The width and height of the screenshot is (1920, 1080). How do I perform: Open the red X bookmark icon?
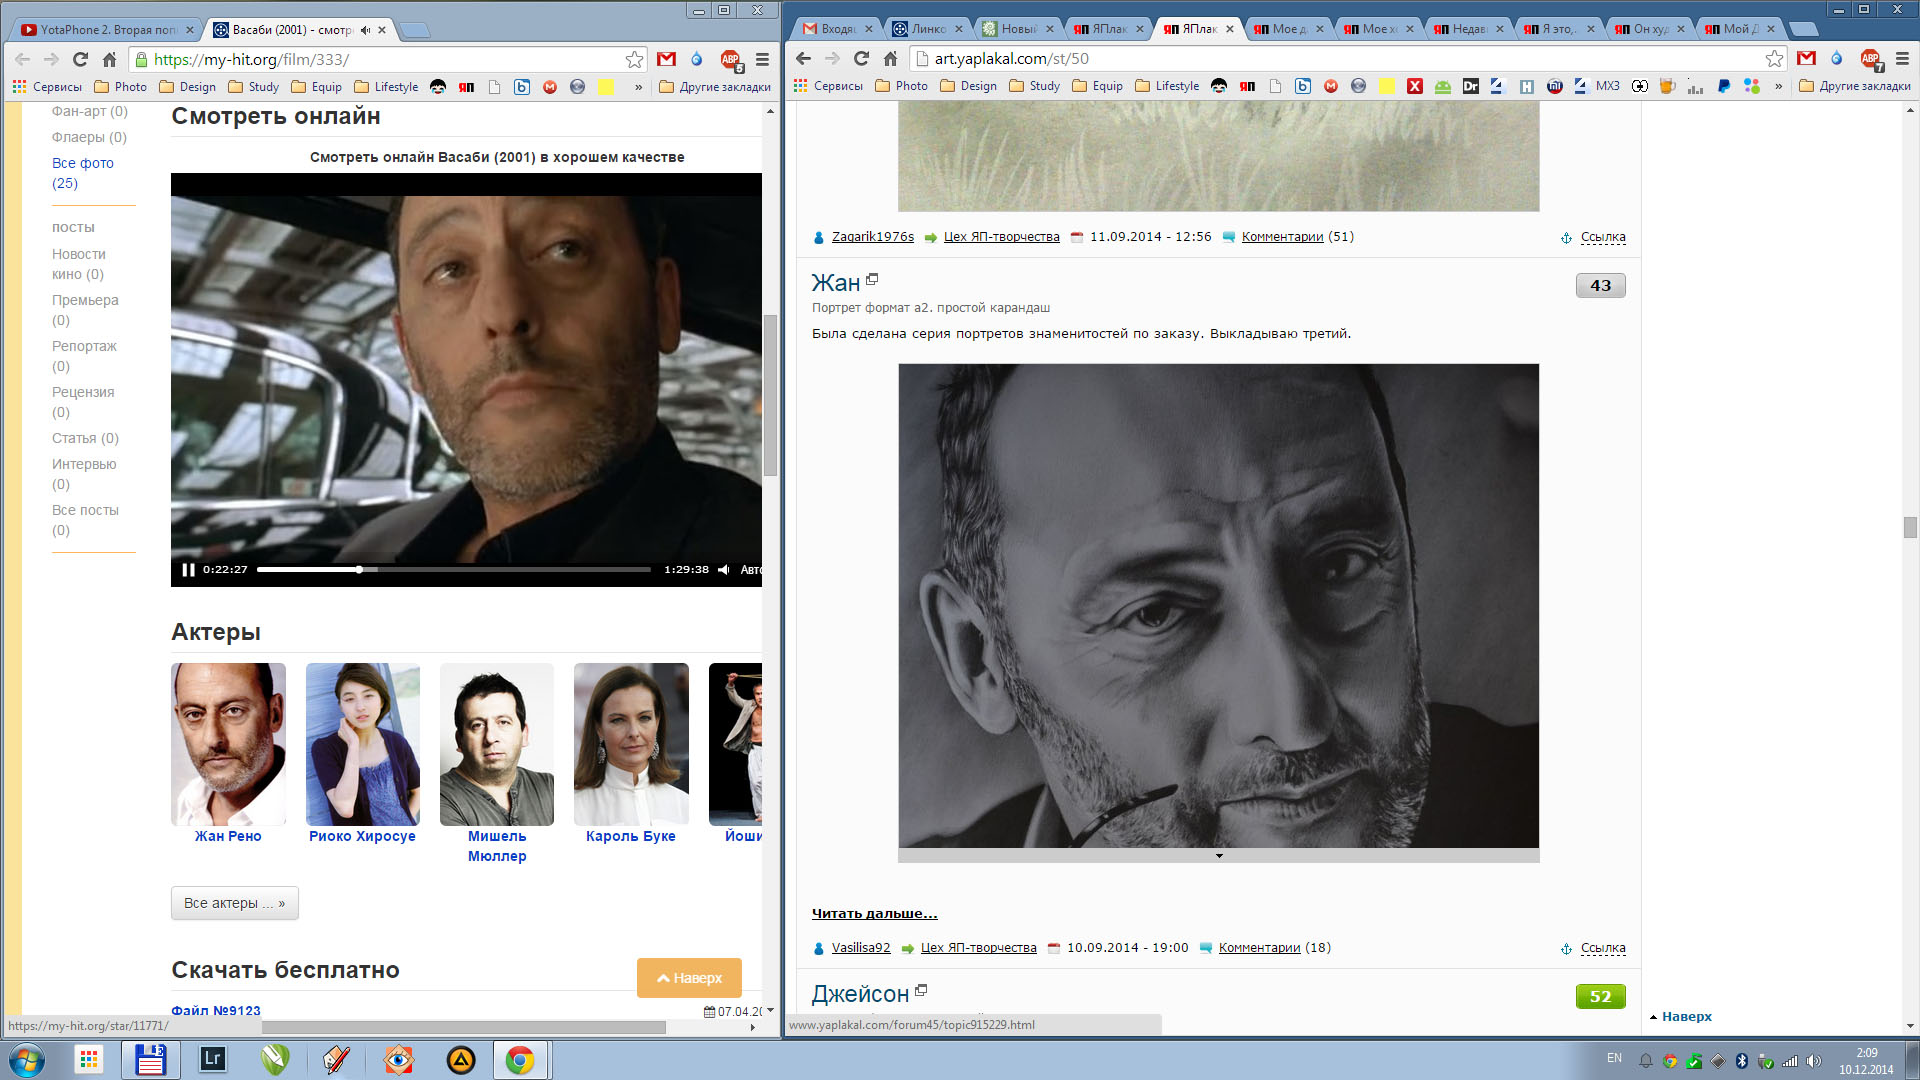1414,86
